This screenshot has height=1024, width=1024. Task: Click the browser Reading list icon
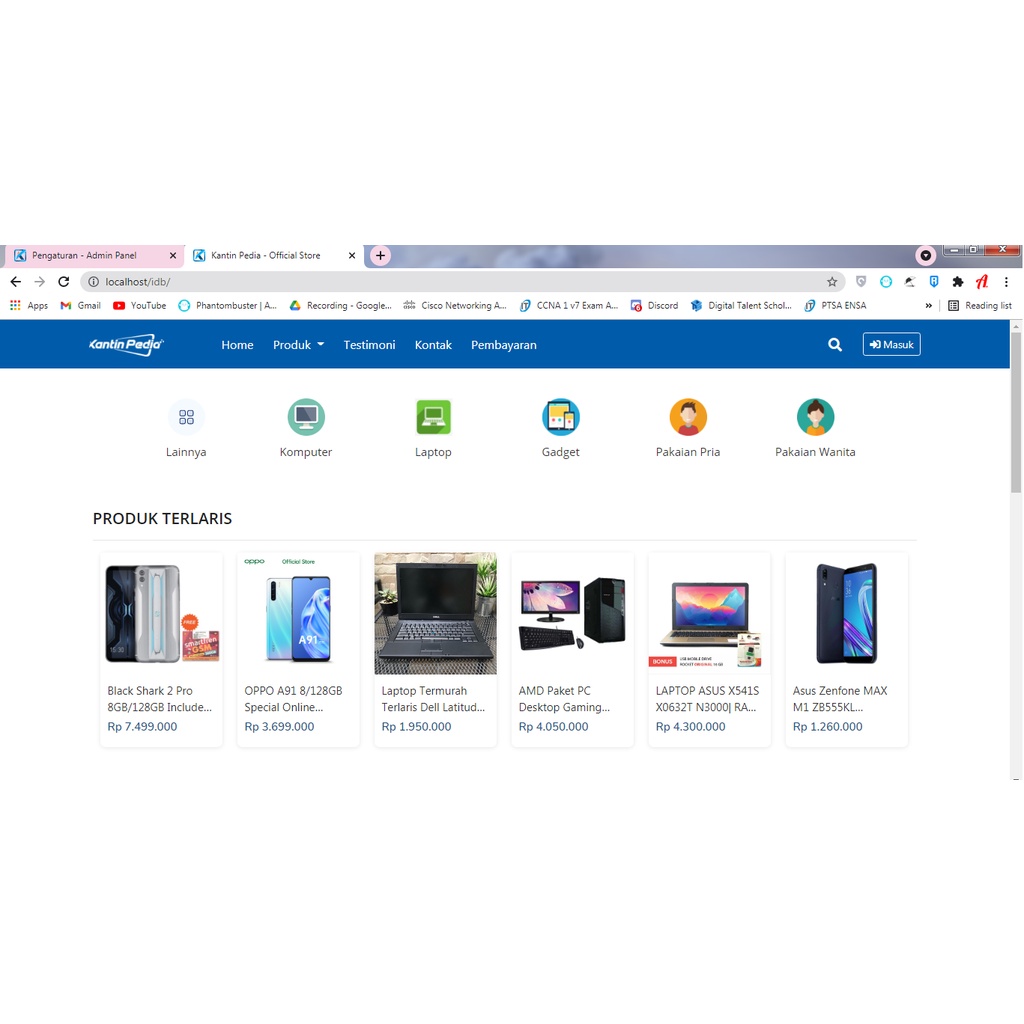point(980,305)
